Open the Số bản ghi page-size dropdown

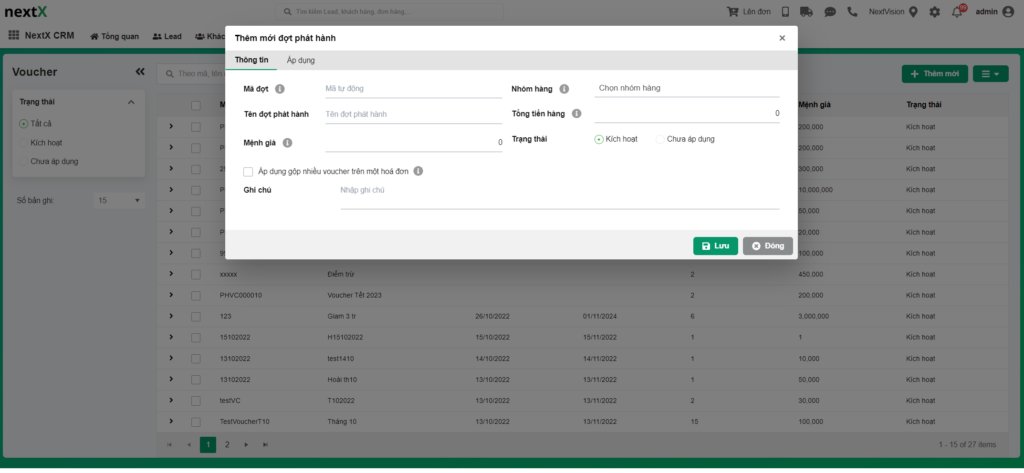click(119, 200)
